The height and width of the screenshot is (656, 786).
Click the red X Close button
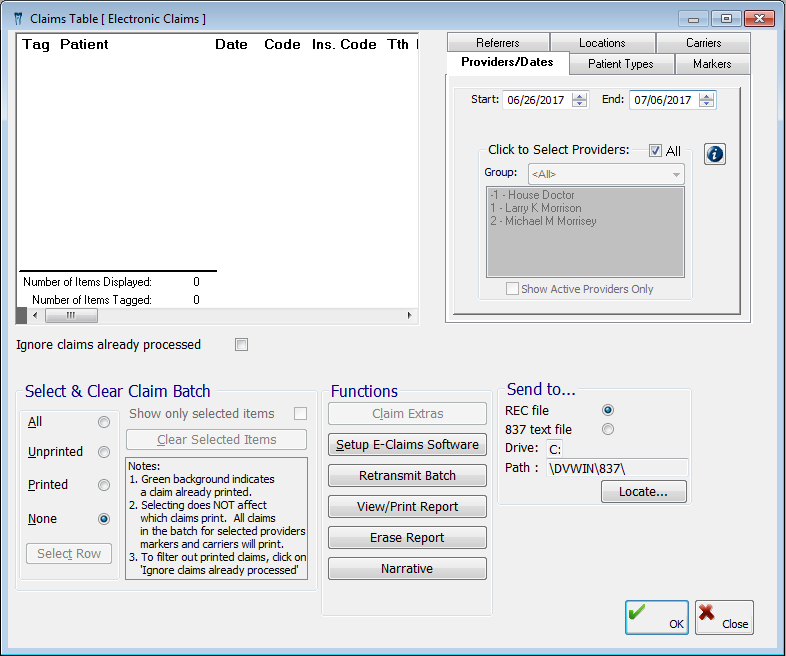(x=724, y=617)
